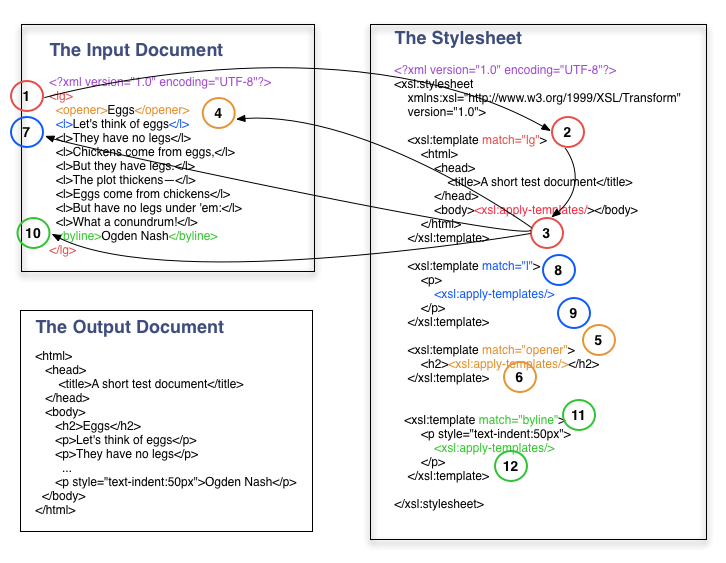Click the '<p>Let's think of eggs</p>' line

(125, 440)
